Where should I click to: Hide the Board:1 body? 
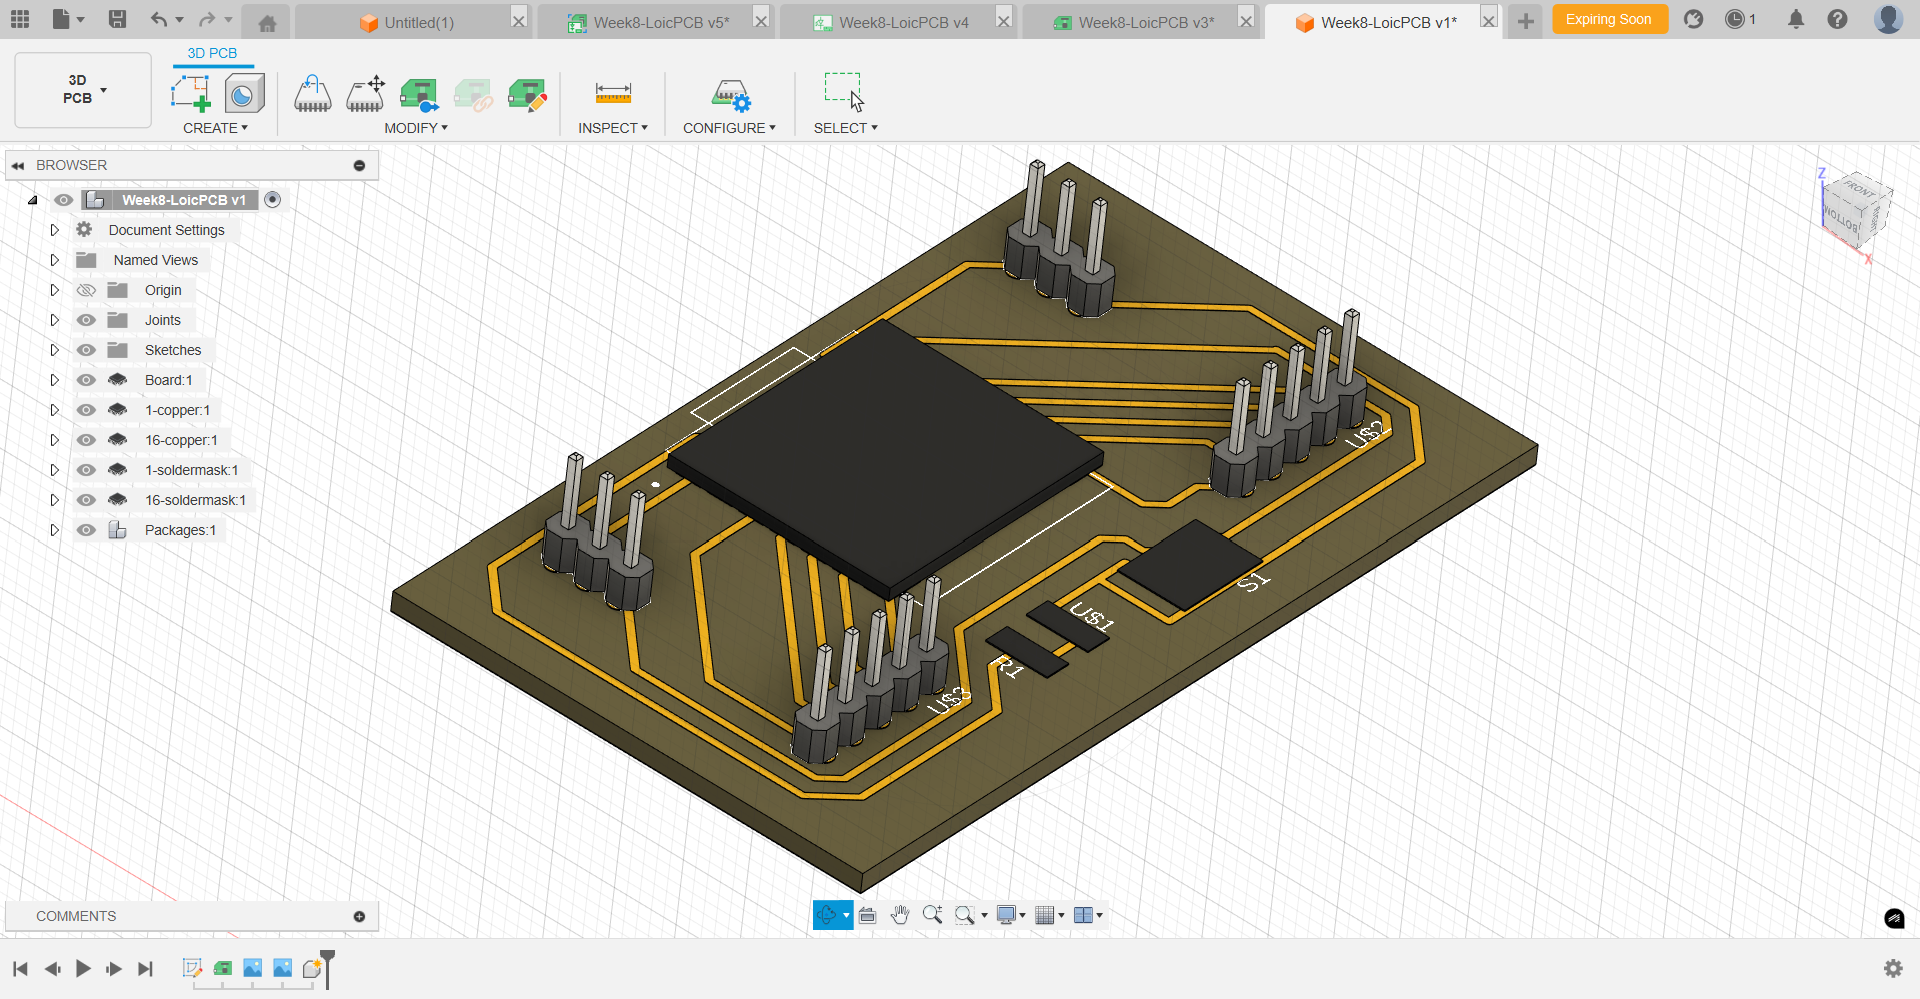click(x=87, y=380)
